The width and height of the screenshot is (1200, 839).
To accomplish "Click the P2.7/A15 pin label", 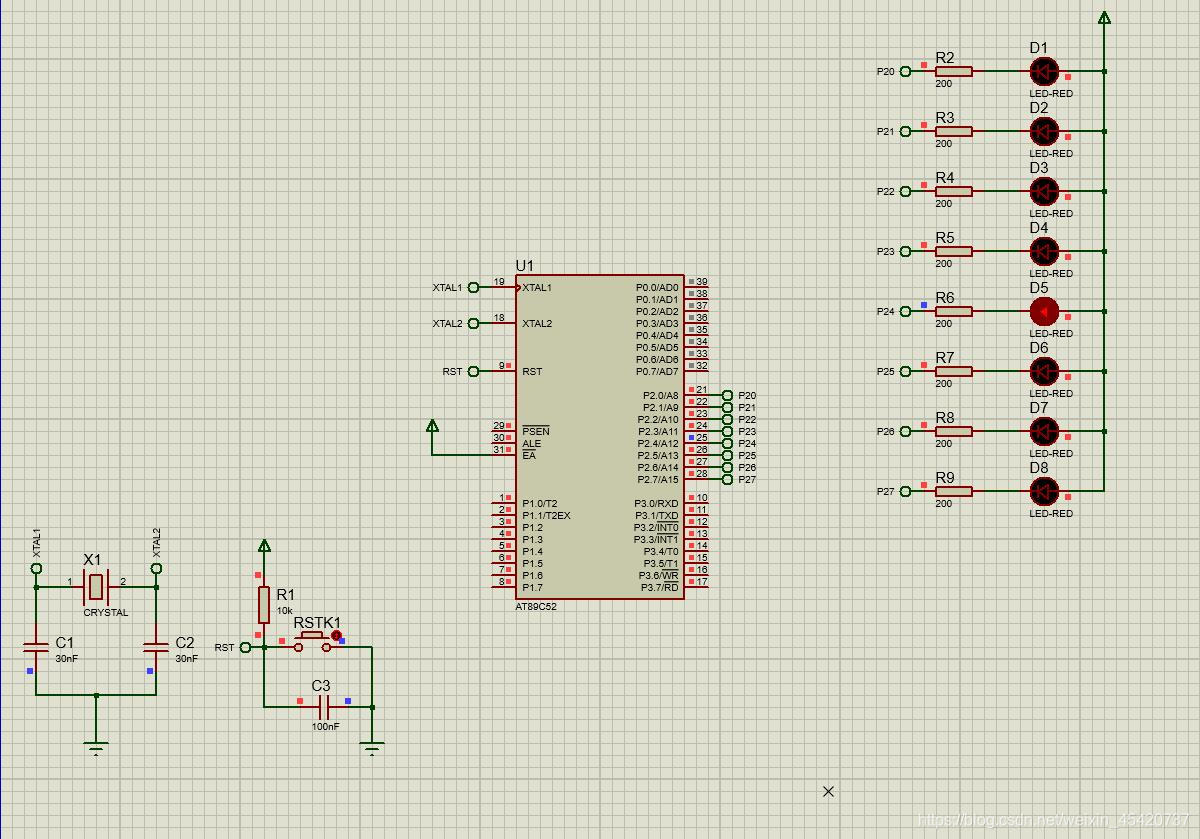I will click(x=658, y=480).
